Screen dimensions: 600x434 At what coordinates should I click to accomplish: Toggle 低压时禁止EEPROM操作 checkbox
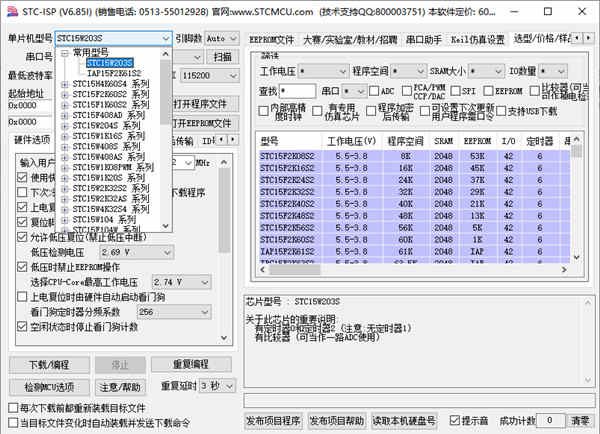coord(22,267)
